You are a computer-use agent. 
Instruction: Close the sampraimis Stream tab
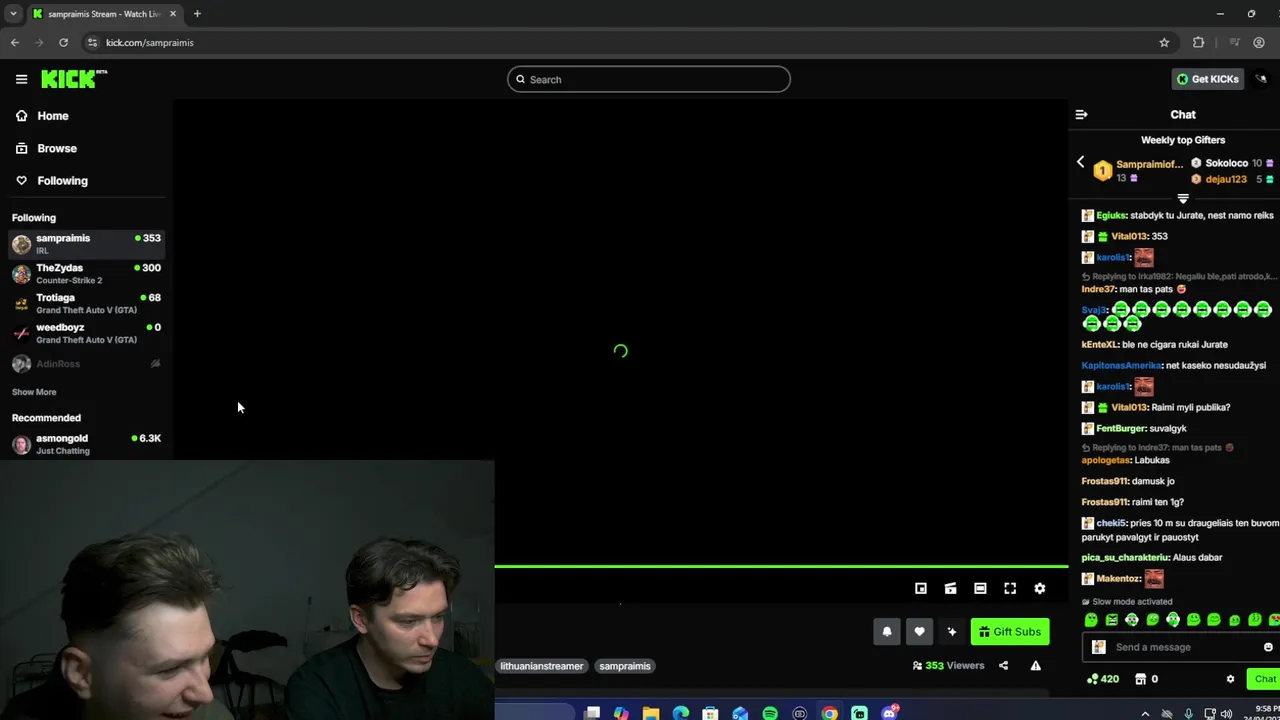[x=173, y=14]
